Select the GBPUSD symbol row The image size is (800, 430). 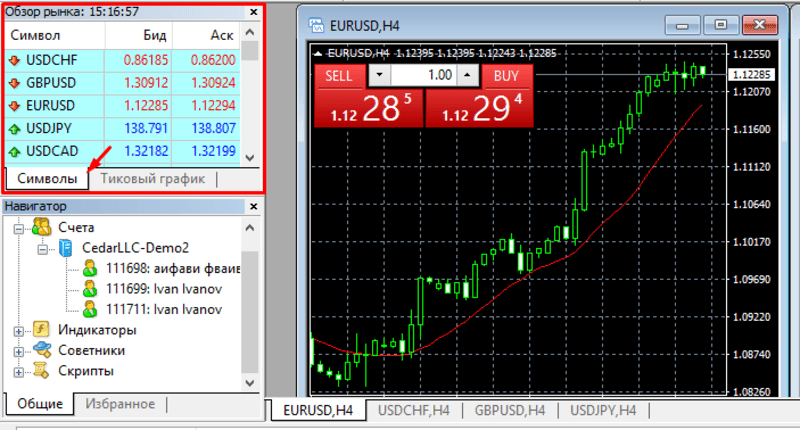(122, 83)
